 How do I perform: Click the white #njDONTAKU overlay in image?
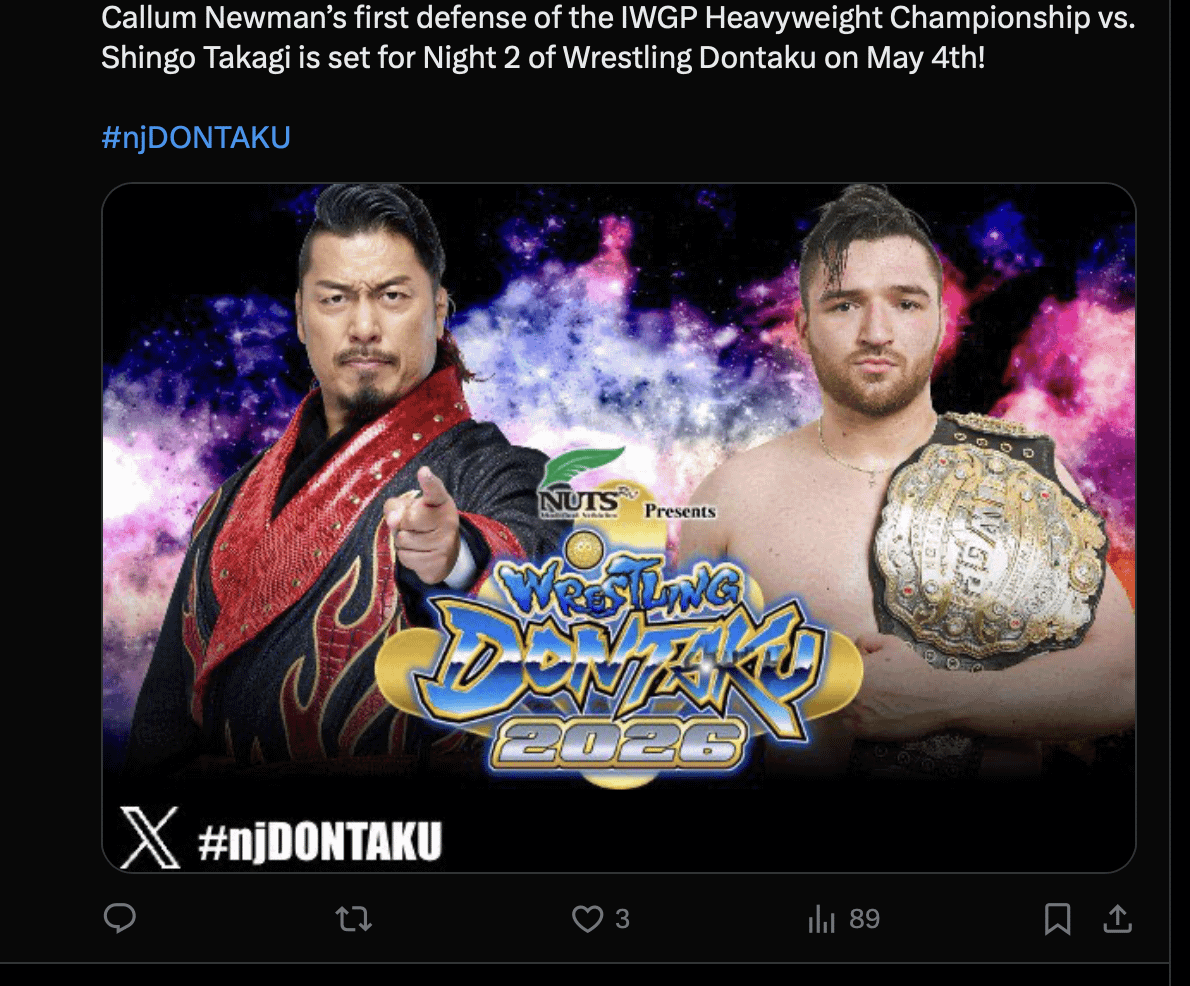point(320,840)
